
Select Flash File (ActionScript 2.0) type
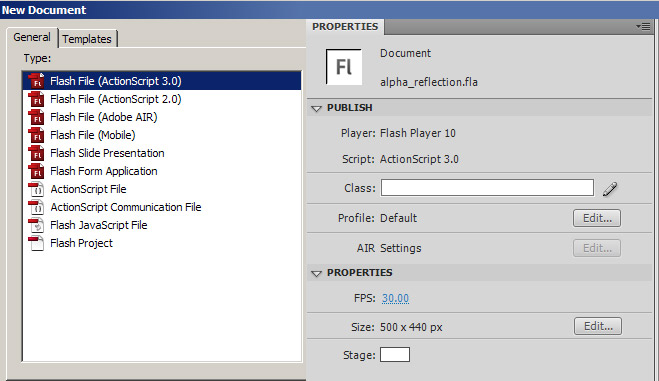click(x=162, y=99)
